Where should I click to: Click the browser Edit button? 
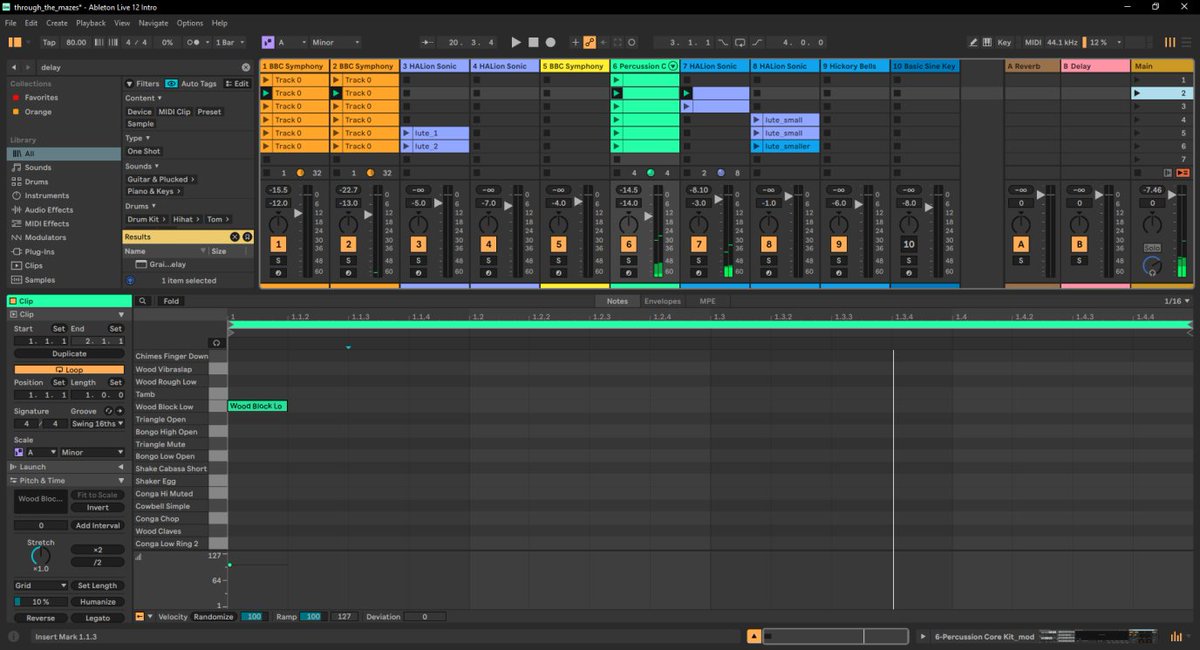pyautogui.click(x=237, y=83)
